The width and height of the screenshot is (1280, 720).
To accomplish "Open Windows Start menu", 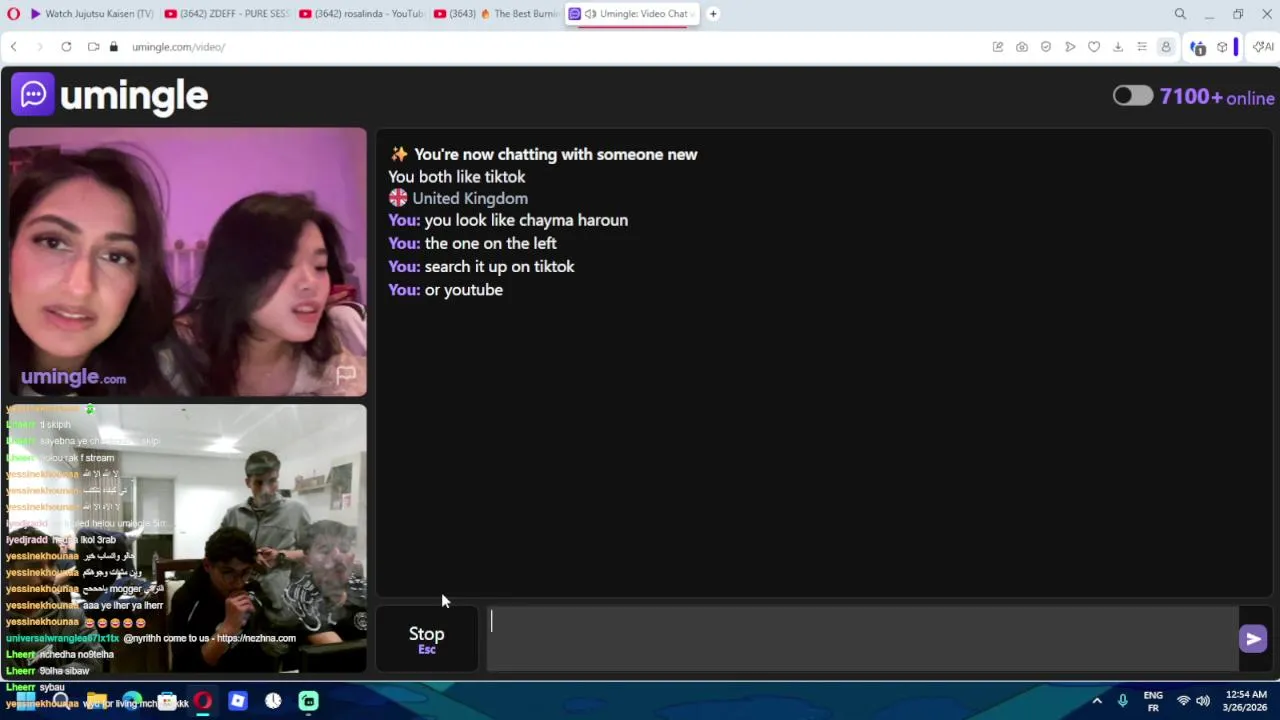I will [x=26, y=701].
